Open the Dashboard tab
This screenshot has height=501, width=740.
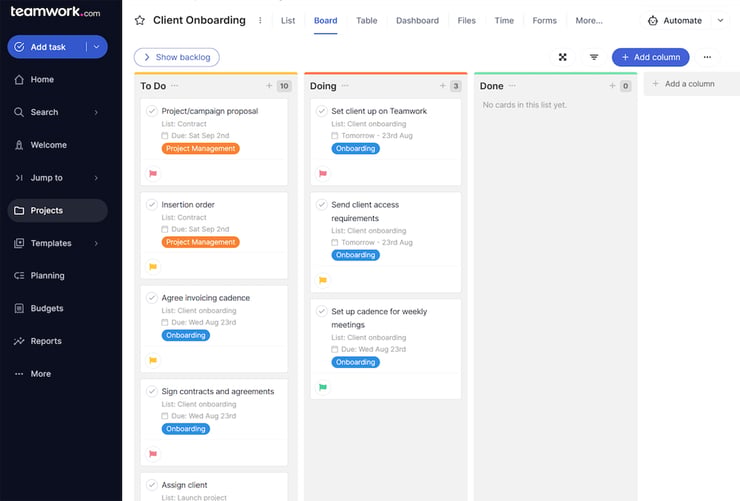[x=417, y=20]
